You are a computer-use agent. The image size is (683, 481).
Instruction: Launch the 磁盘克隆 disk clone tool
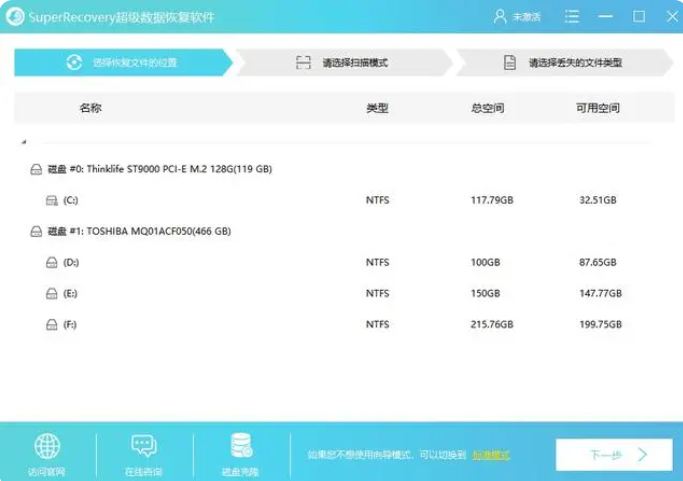240,446
